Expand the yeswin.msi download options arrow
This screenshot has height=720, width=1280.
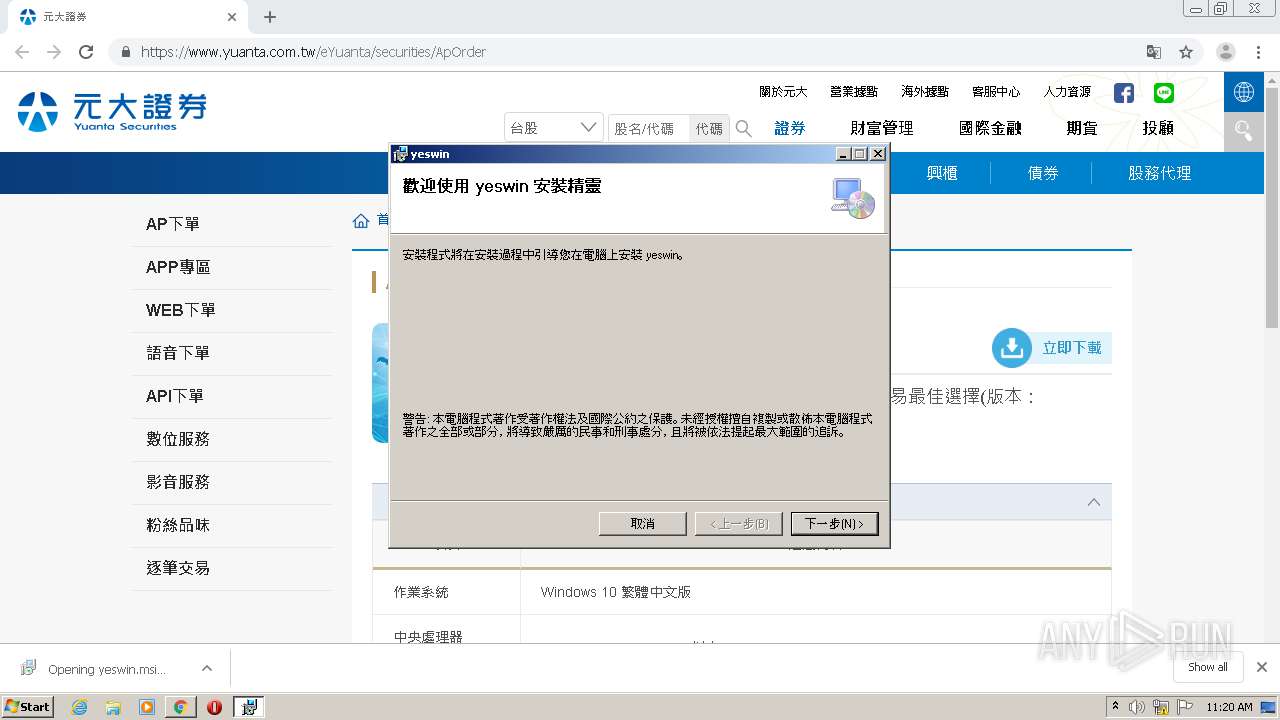point(206,668)
